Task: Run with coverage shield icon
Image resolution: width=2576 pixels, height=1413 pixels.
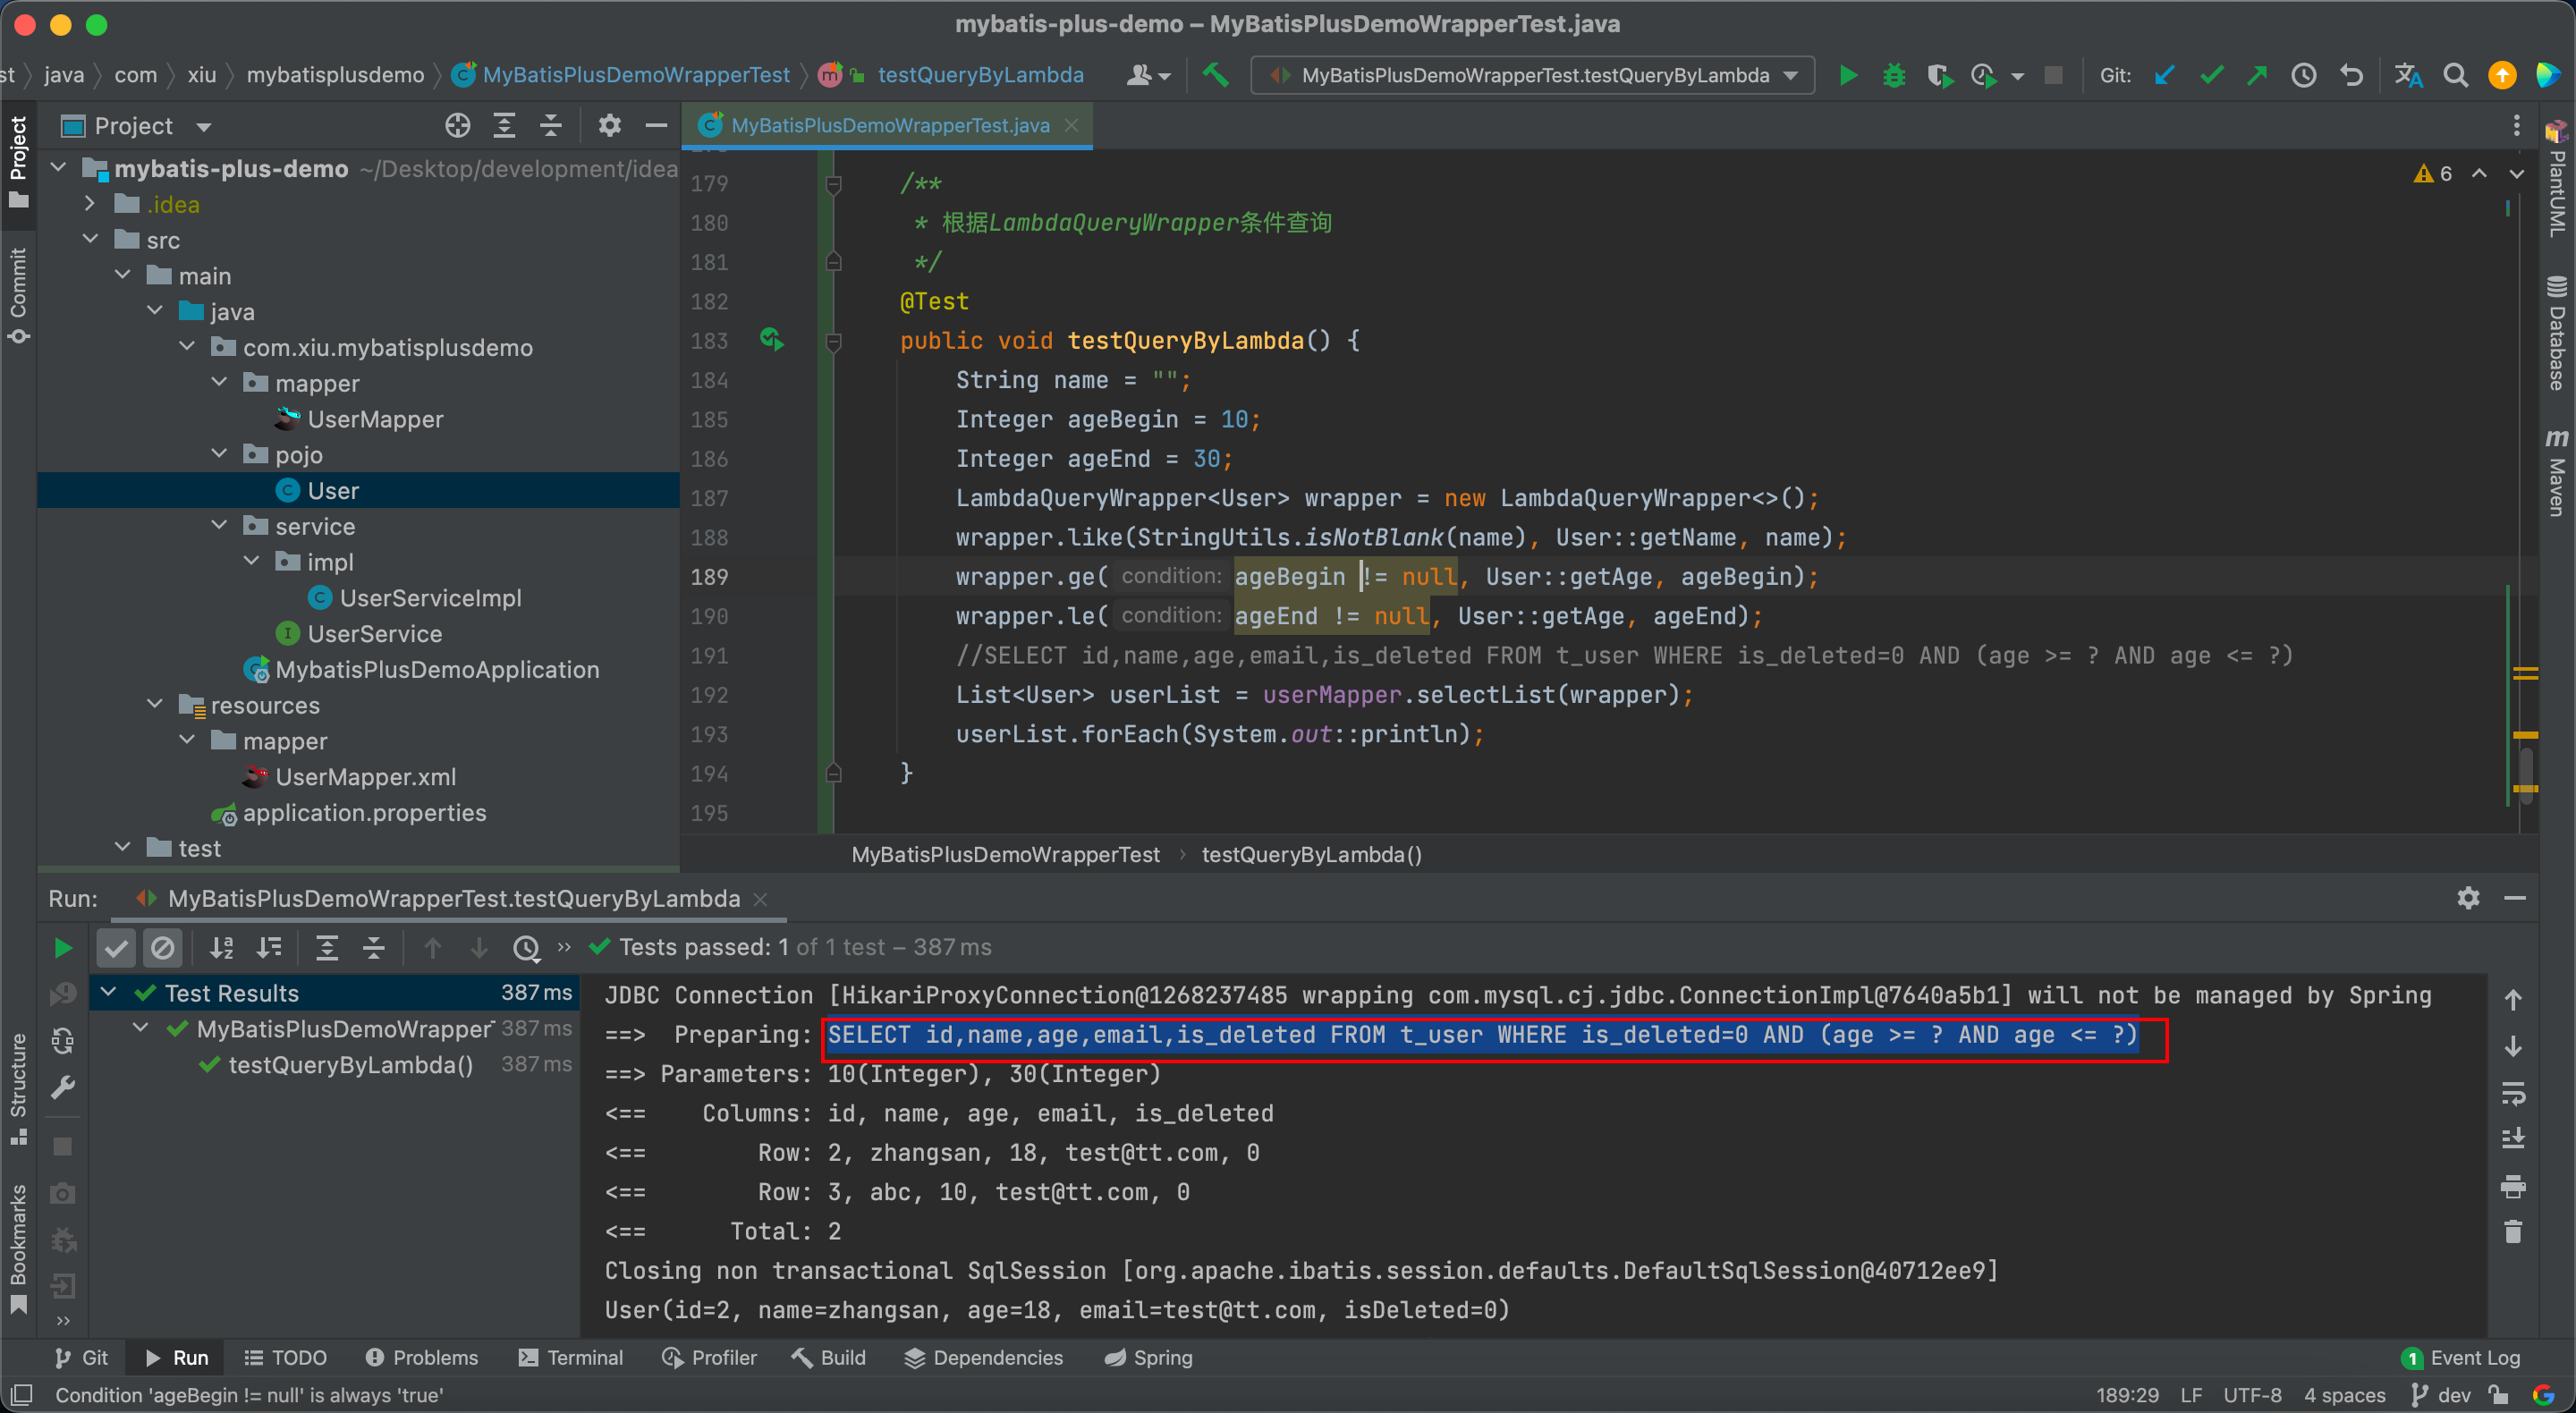Action: (x=1939, y=75)
